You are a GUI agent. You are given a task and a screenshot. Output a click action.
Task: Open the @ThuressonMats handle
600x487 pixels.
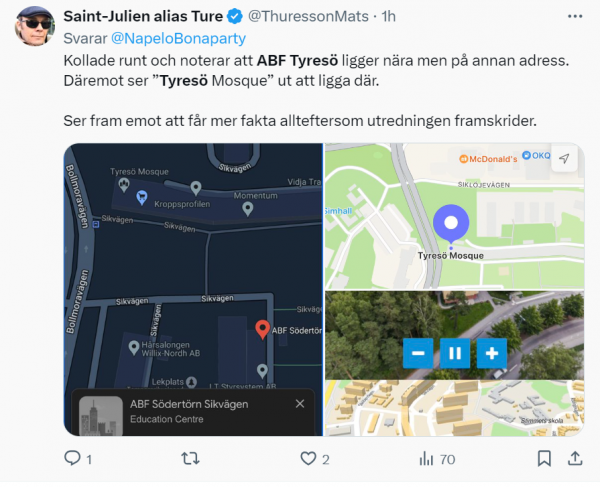pyautogui.click(x=308, y=16)
